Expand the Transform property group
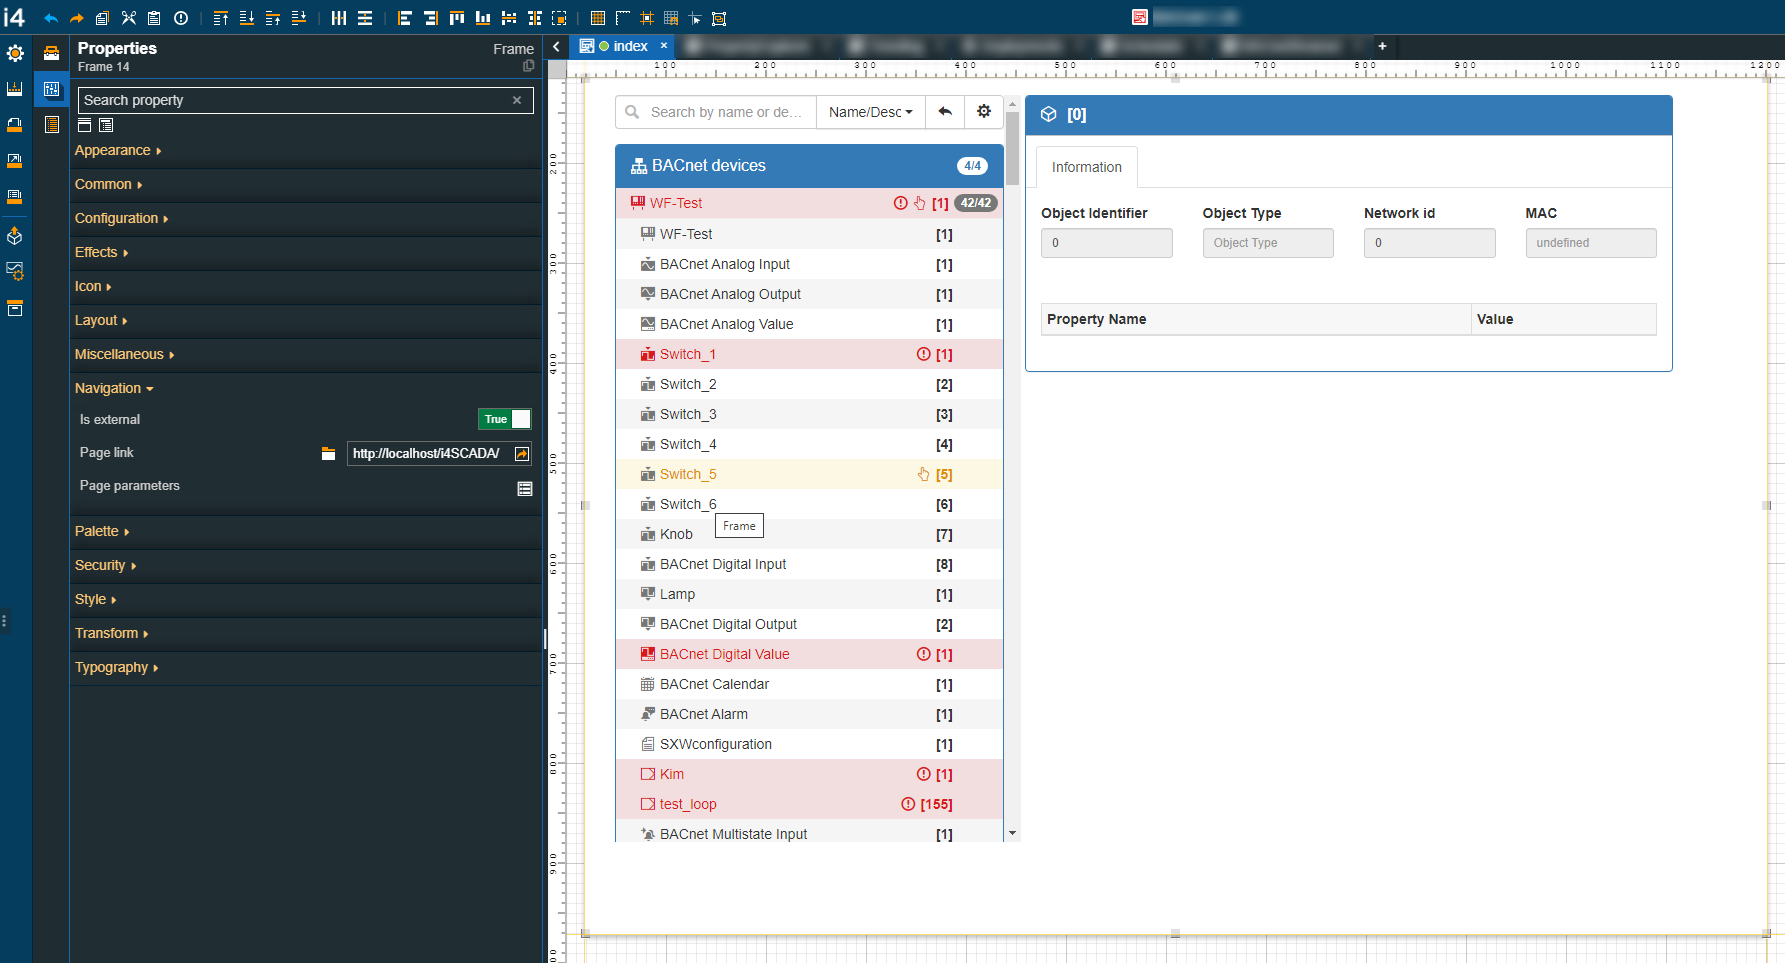Screen dimensions: 1785x963 (112, 633)
